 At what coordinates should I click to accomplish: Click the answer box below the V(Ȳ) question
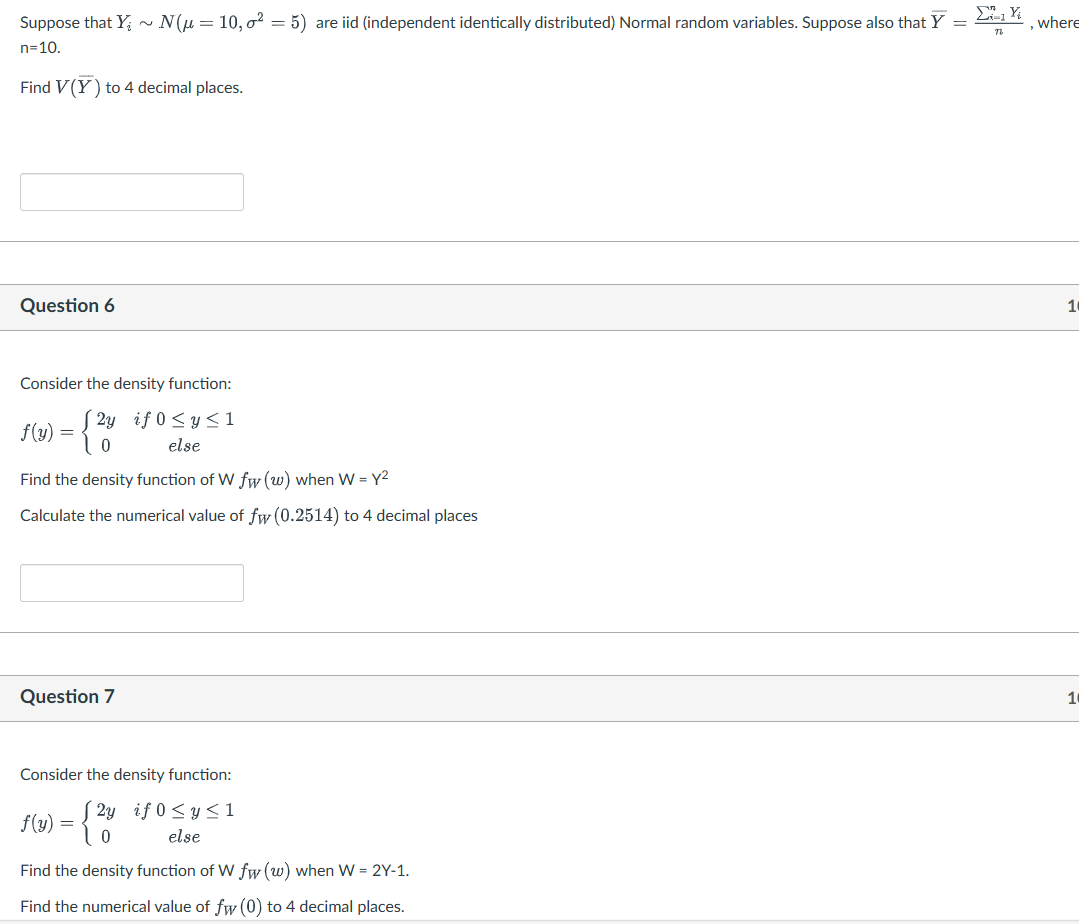click(131, 191)
